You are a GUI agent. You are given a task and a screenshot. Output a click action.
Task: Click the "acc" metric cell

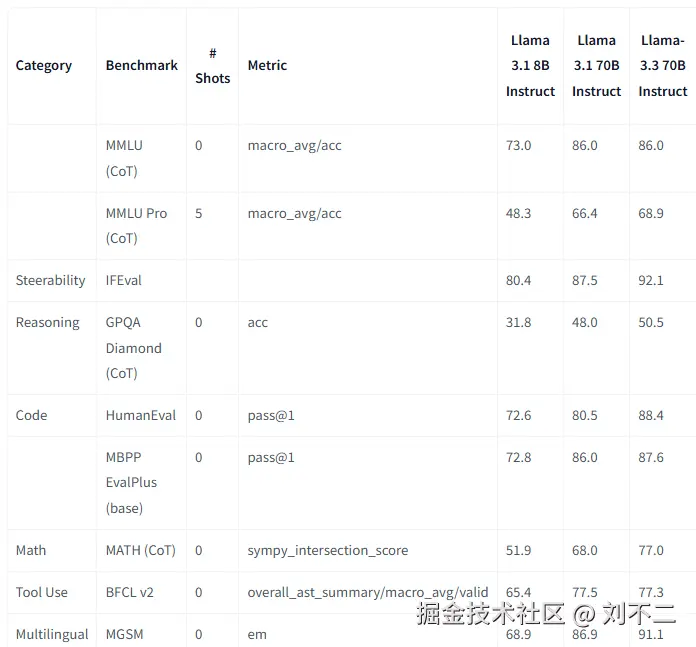257,323
